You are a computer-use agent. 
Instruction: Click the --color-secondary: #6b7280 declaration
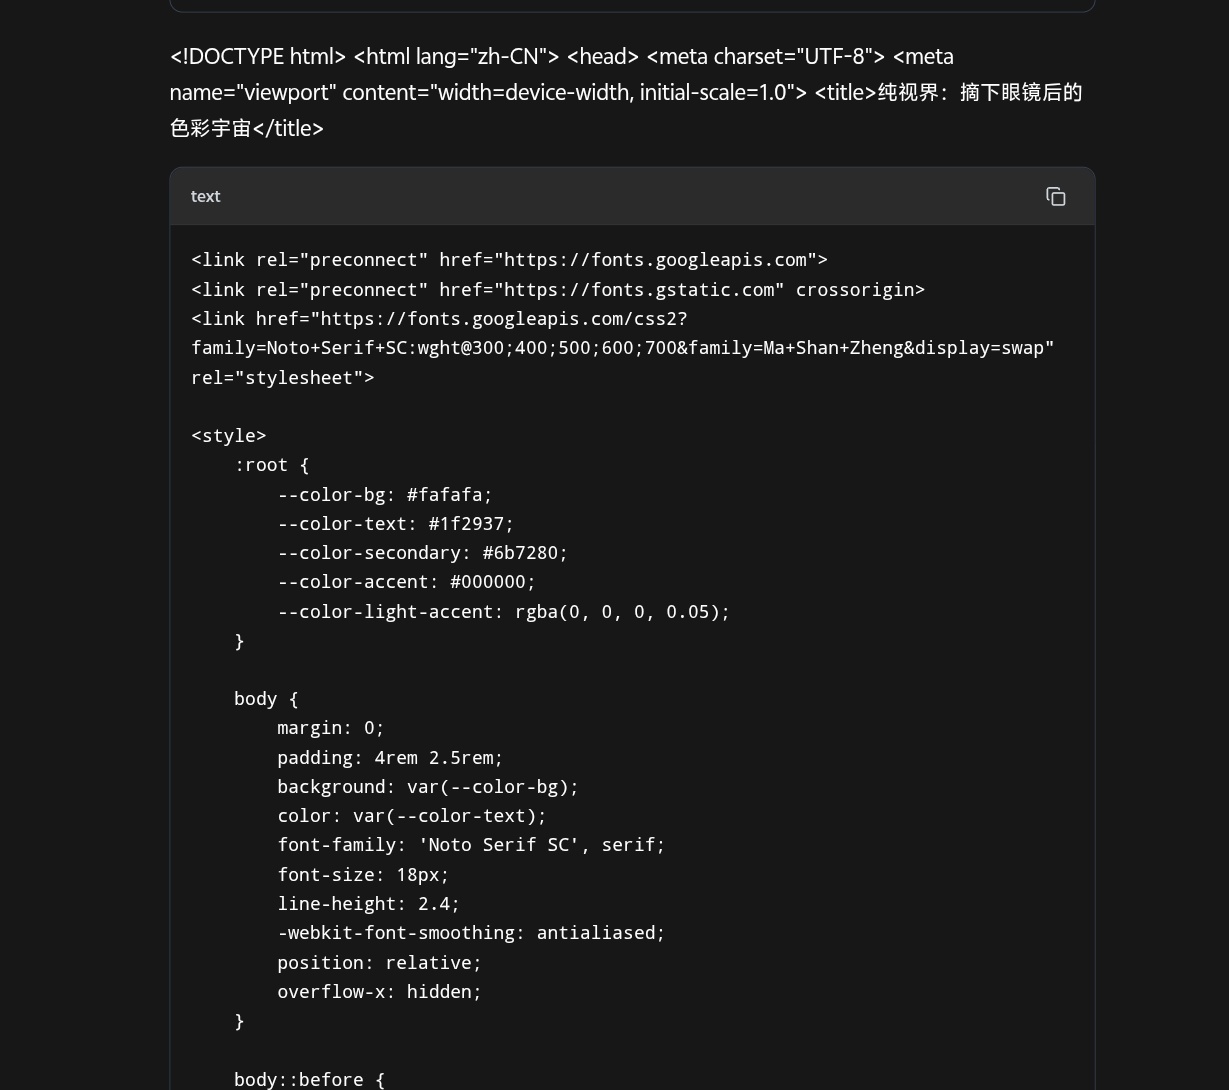click(423, 553)
